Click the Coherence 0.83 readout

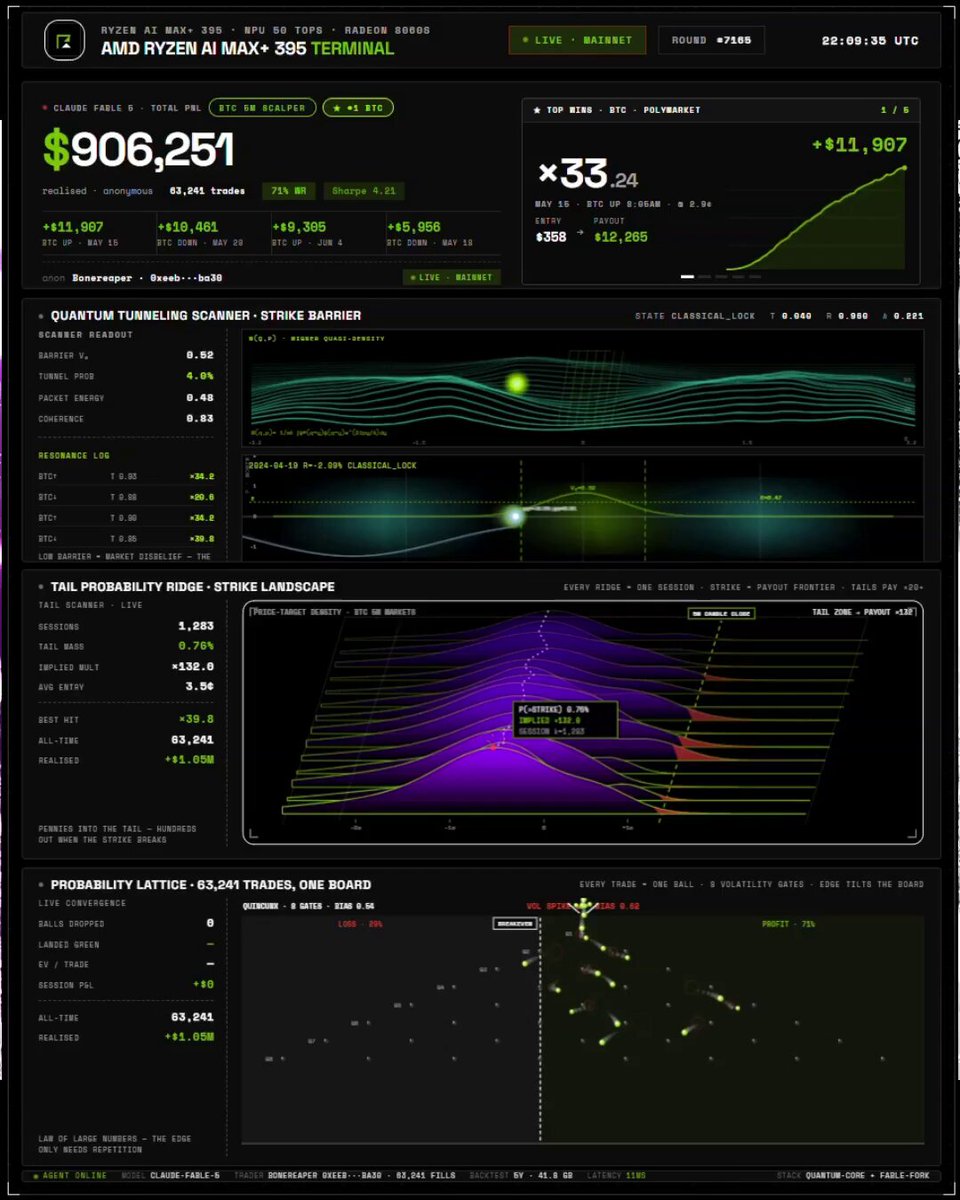pos(126,418)
